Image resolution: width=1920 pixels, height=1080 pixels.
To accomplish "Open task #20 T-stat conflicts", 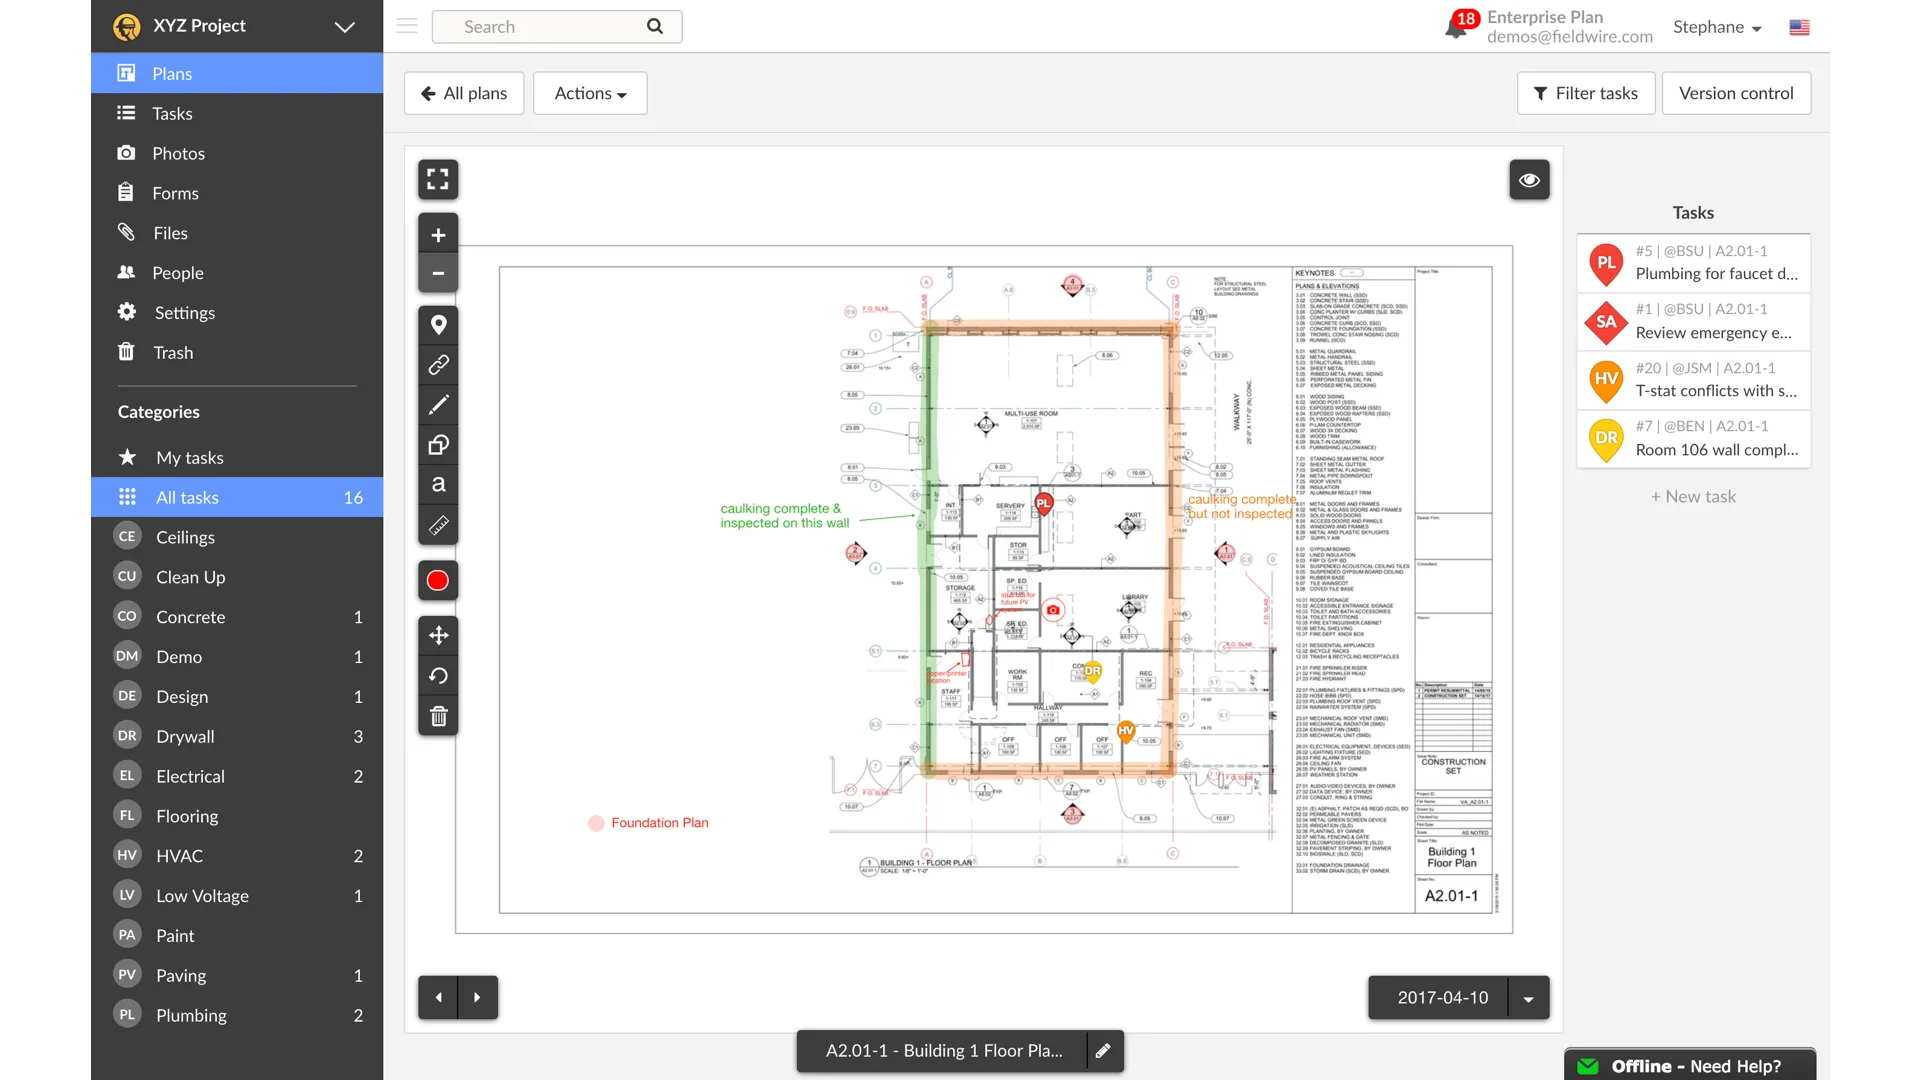I will 1694,380.
